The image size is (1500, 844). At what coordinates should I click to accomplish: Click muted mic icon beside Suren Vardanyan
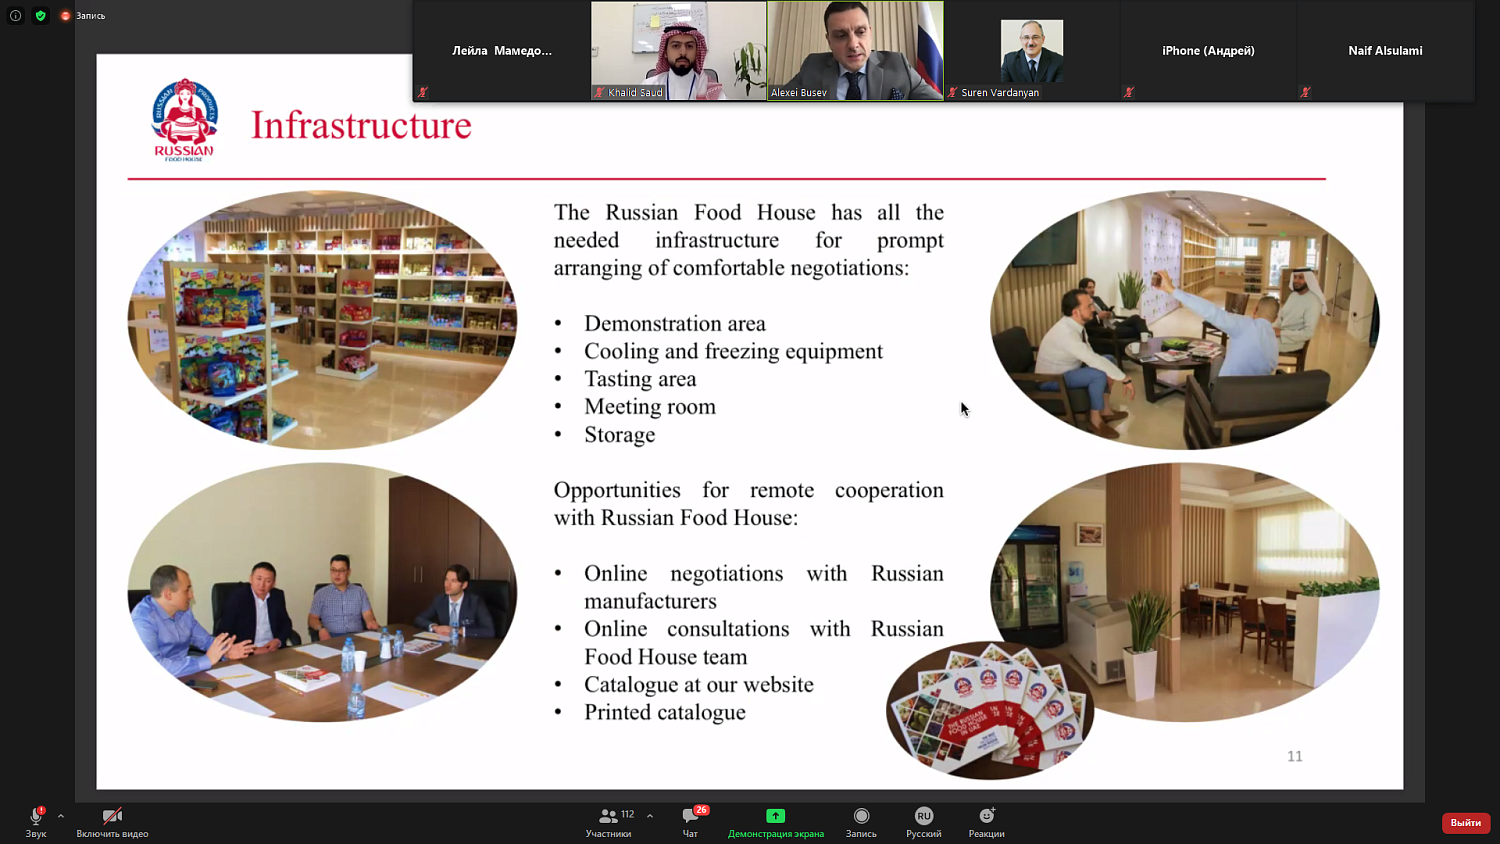pyautogui.click(x=953, y=93)
